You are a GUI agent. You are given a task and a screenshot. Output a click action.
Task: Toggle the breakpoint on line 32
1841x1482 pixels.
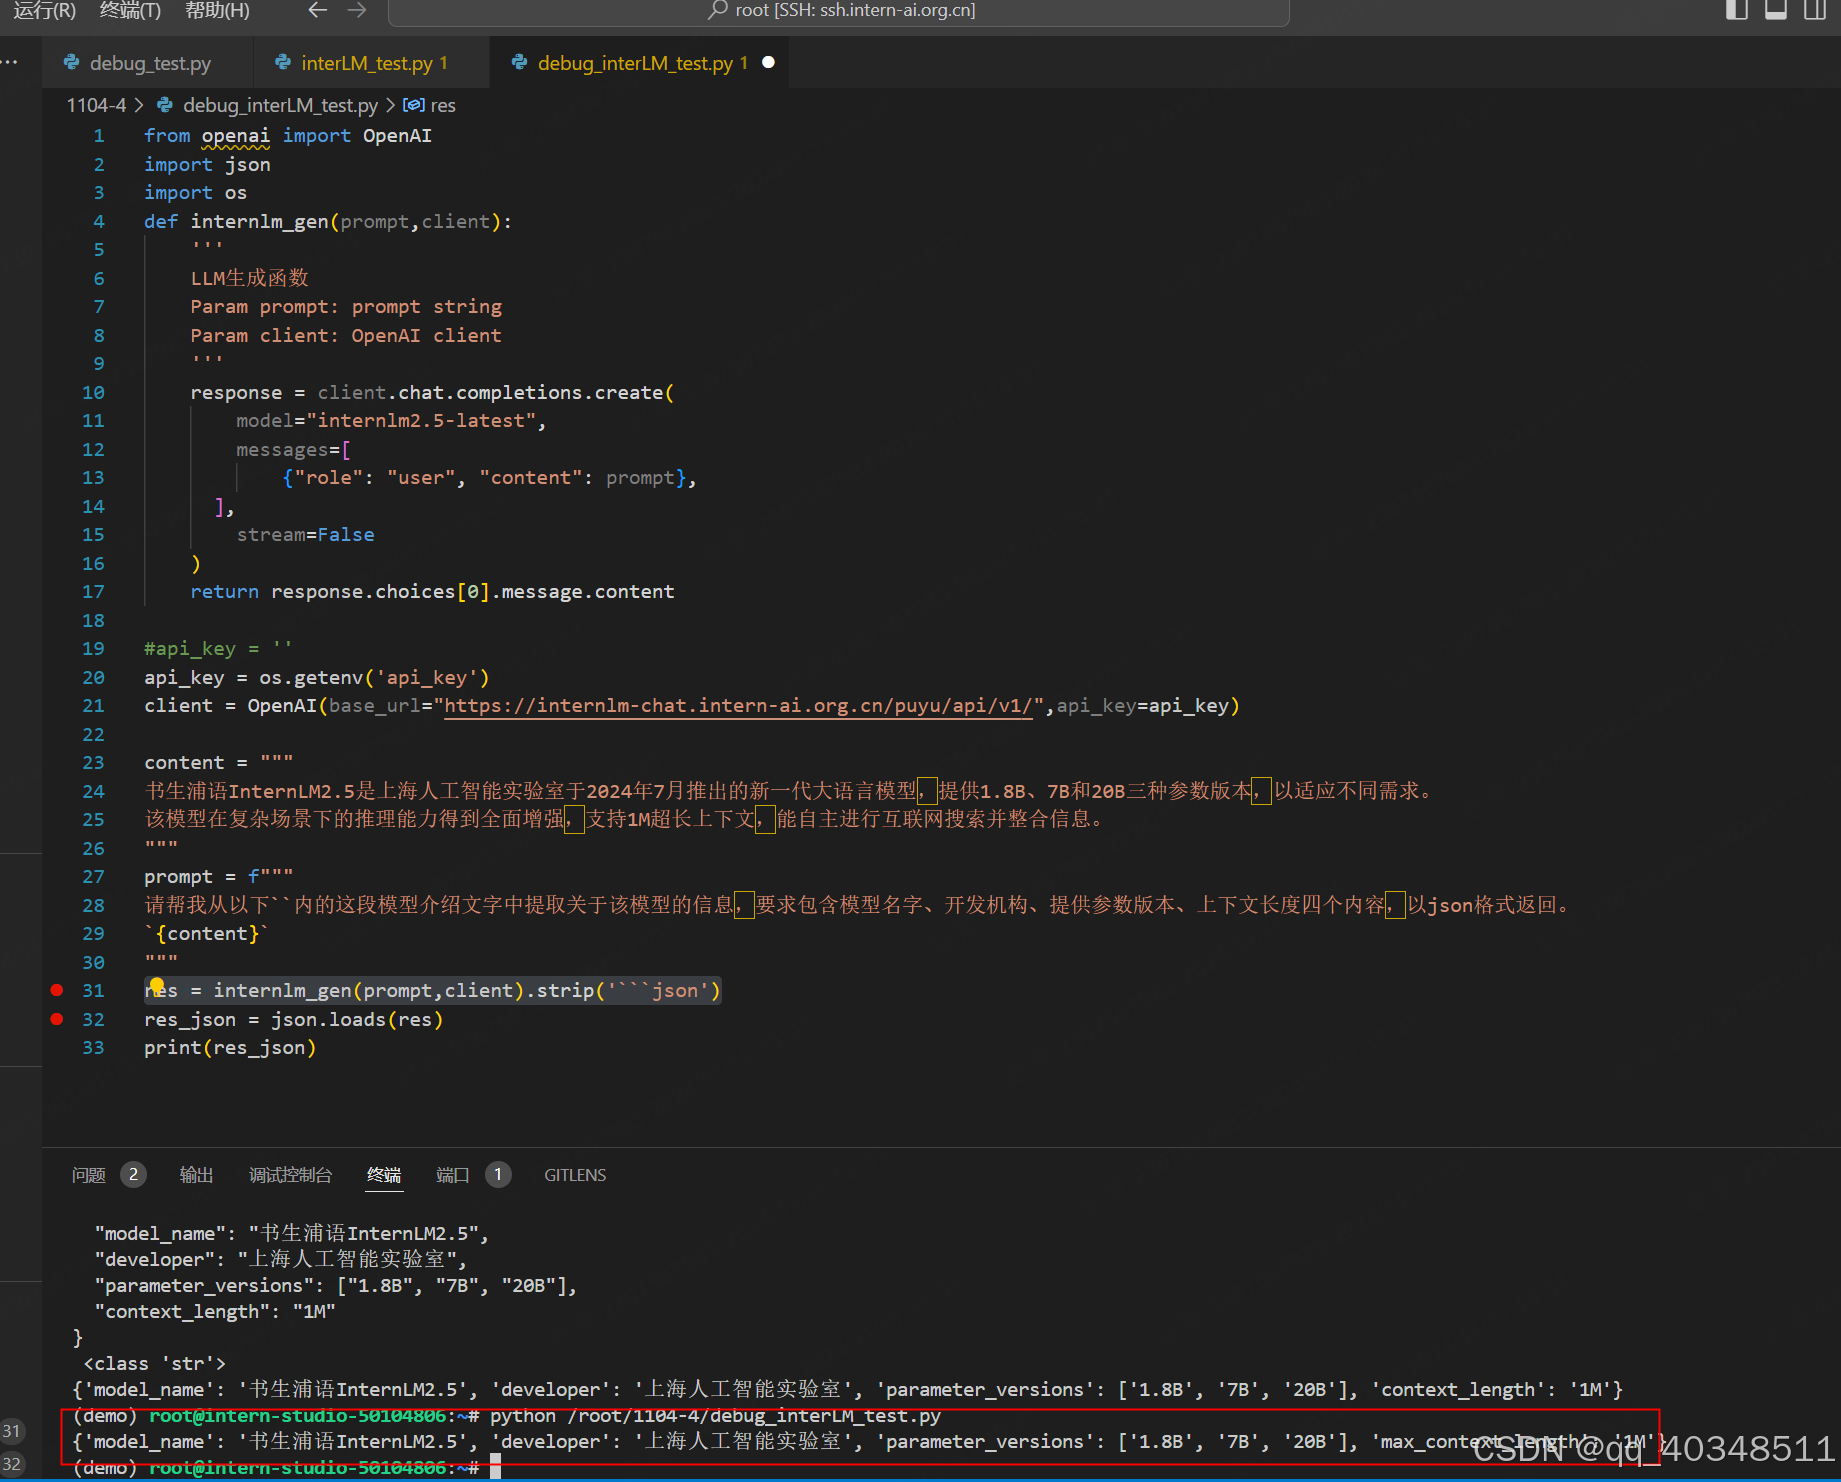point(57,1019)
